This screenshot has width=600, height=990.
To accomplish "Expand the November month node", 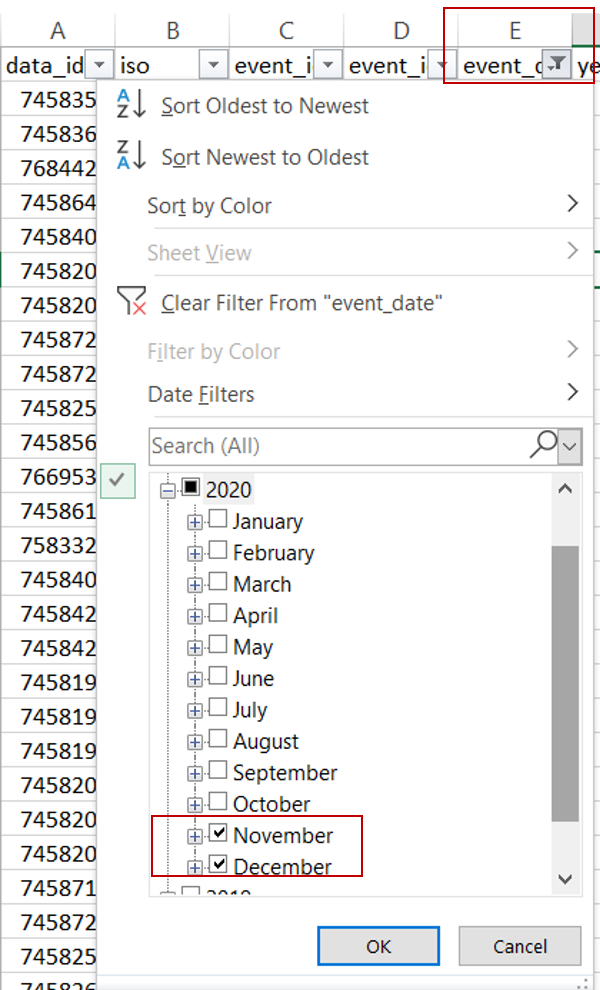I will pyautogui.click(x=195, y=835).
